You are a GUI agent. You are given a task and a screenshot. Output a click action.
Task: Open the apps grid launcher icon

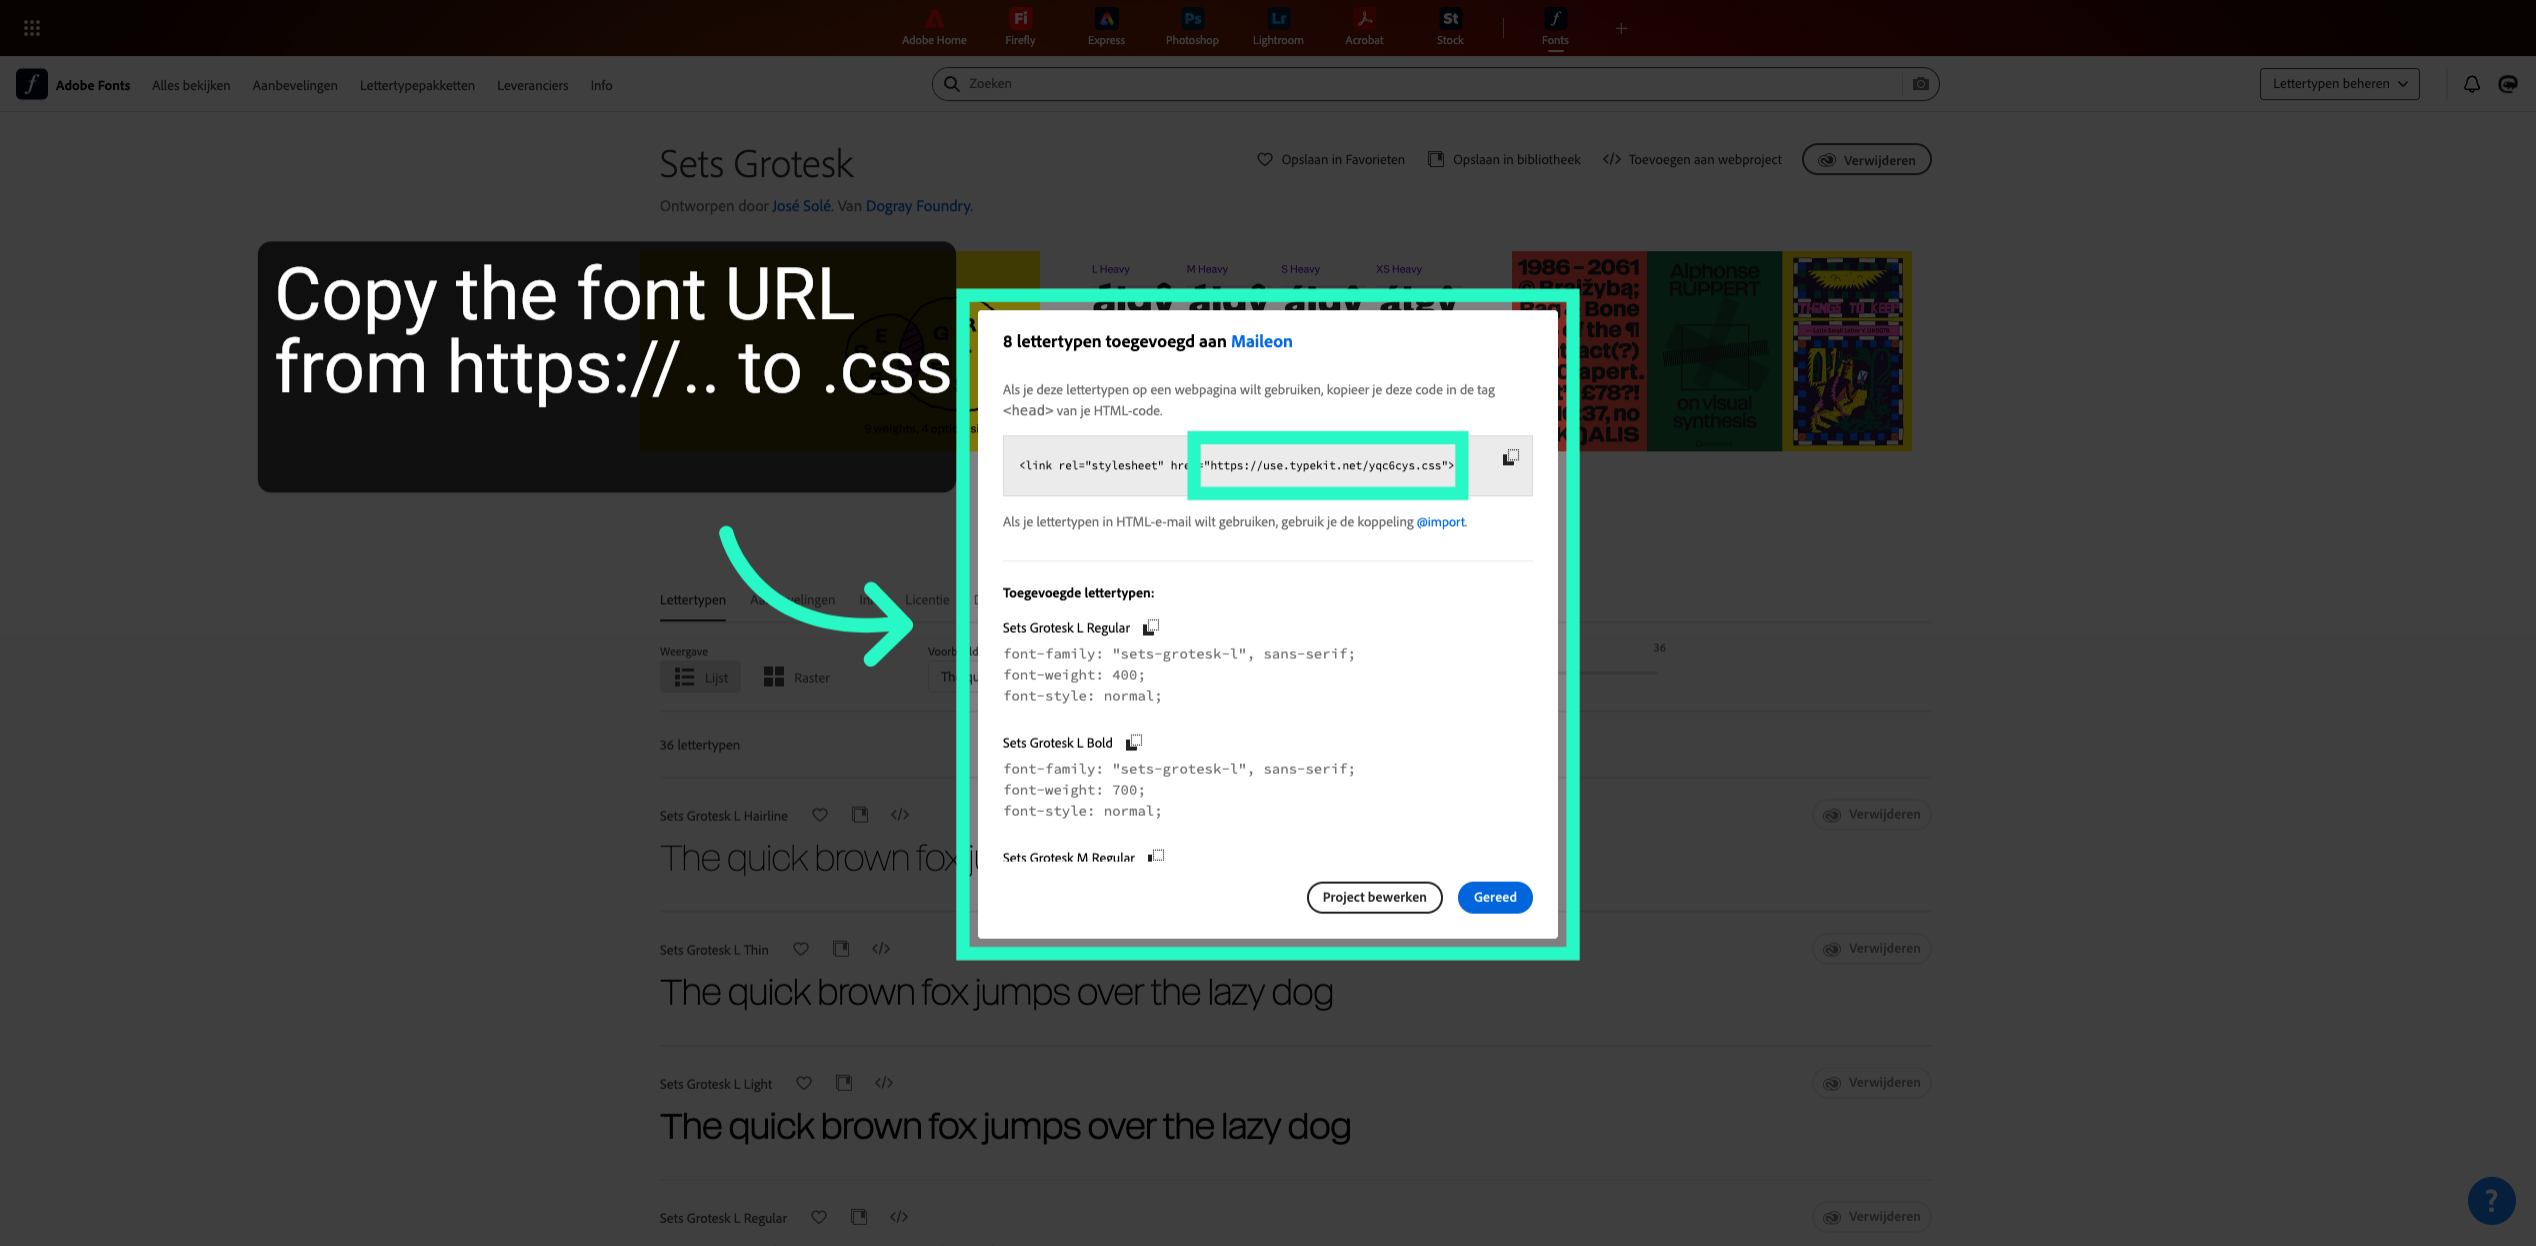coord(32,28)
